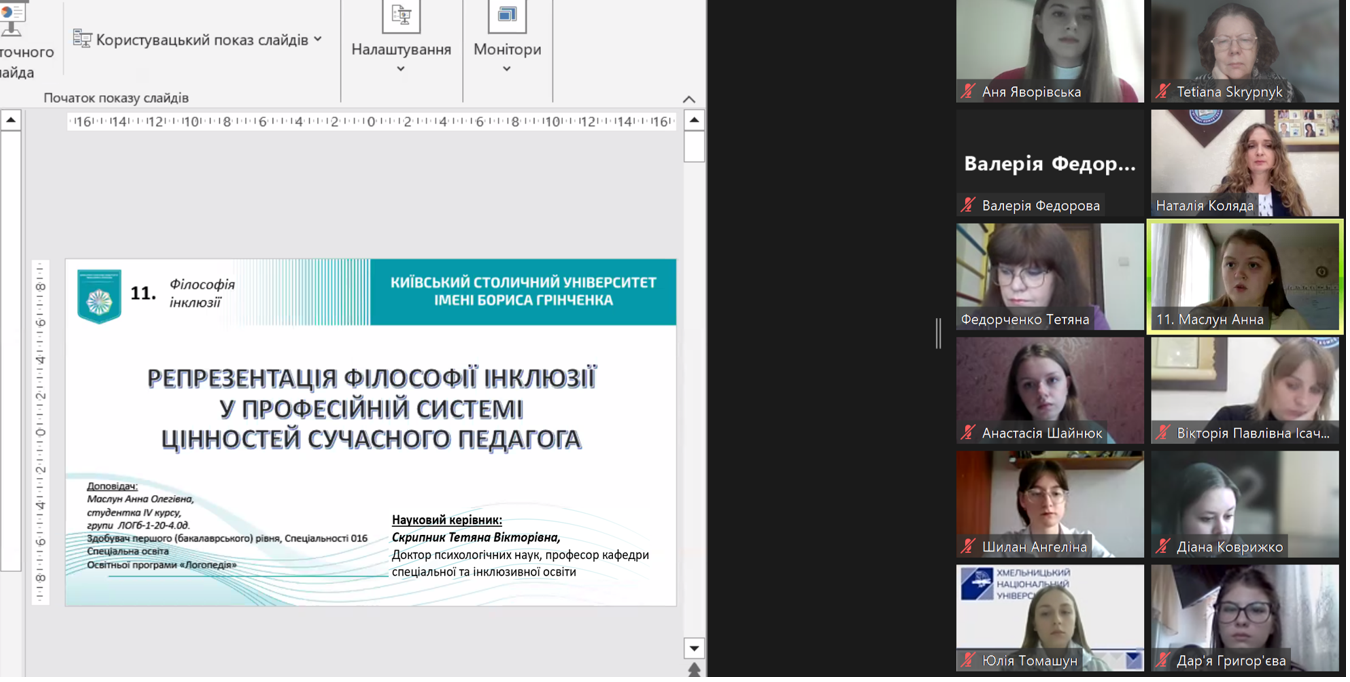Image resolution: width=1350 pixels, height=682 pixels.
Task: Collapse the ribbon with the up chevron
Action: click(x=689, y=99)
